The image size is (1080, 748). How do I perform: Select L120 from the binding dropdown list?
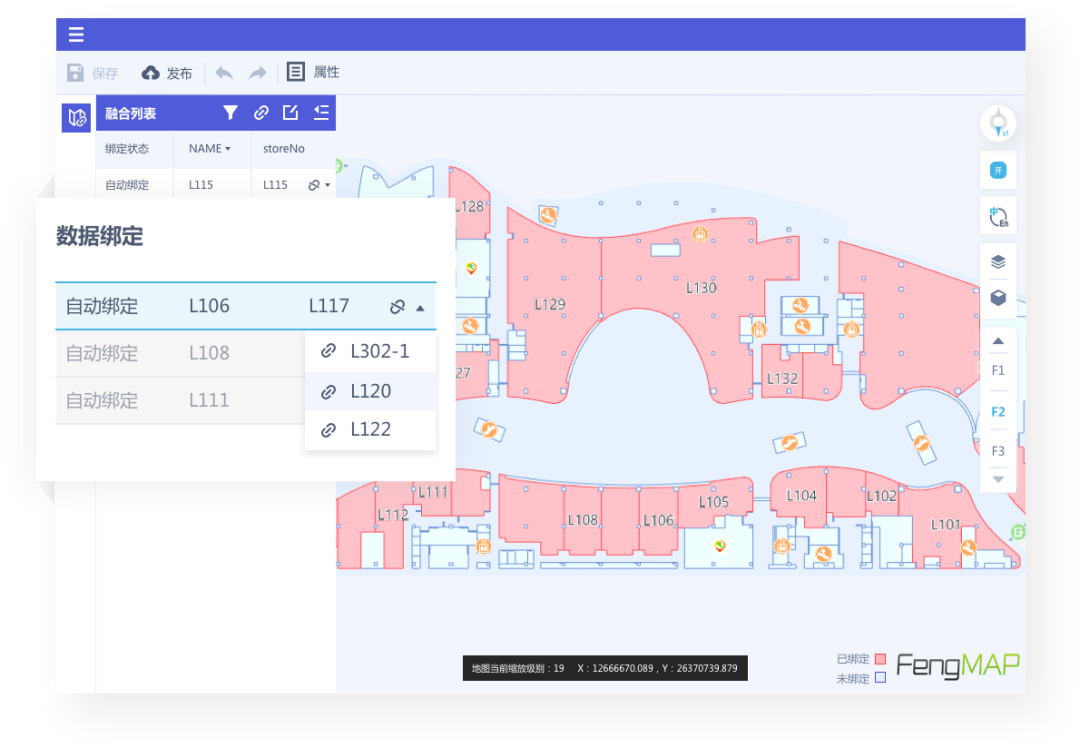[370, 391]
